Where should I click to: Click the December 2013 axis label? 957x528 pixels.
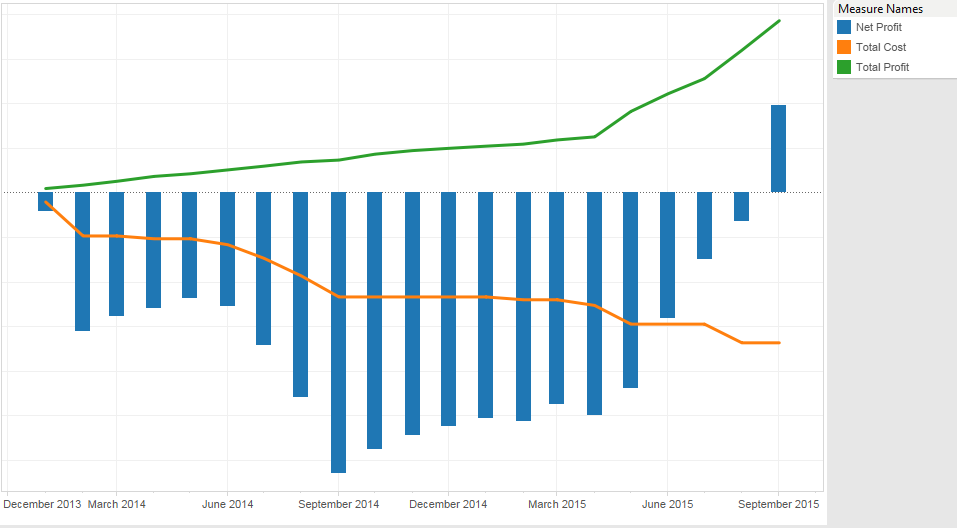pyautogui.click(x=42, y=504)
